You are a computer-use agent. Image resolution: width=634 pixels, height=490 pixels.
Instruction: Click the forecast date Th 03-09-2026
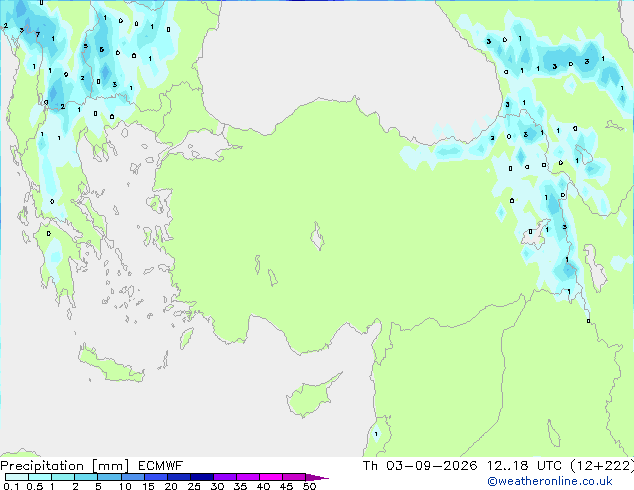[x=420, y=466]
